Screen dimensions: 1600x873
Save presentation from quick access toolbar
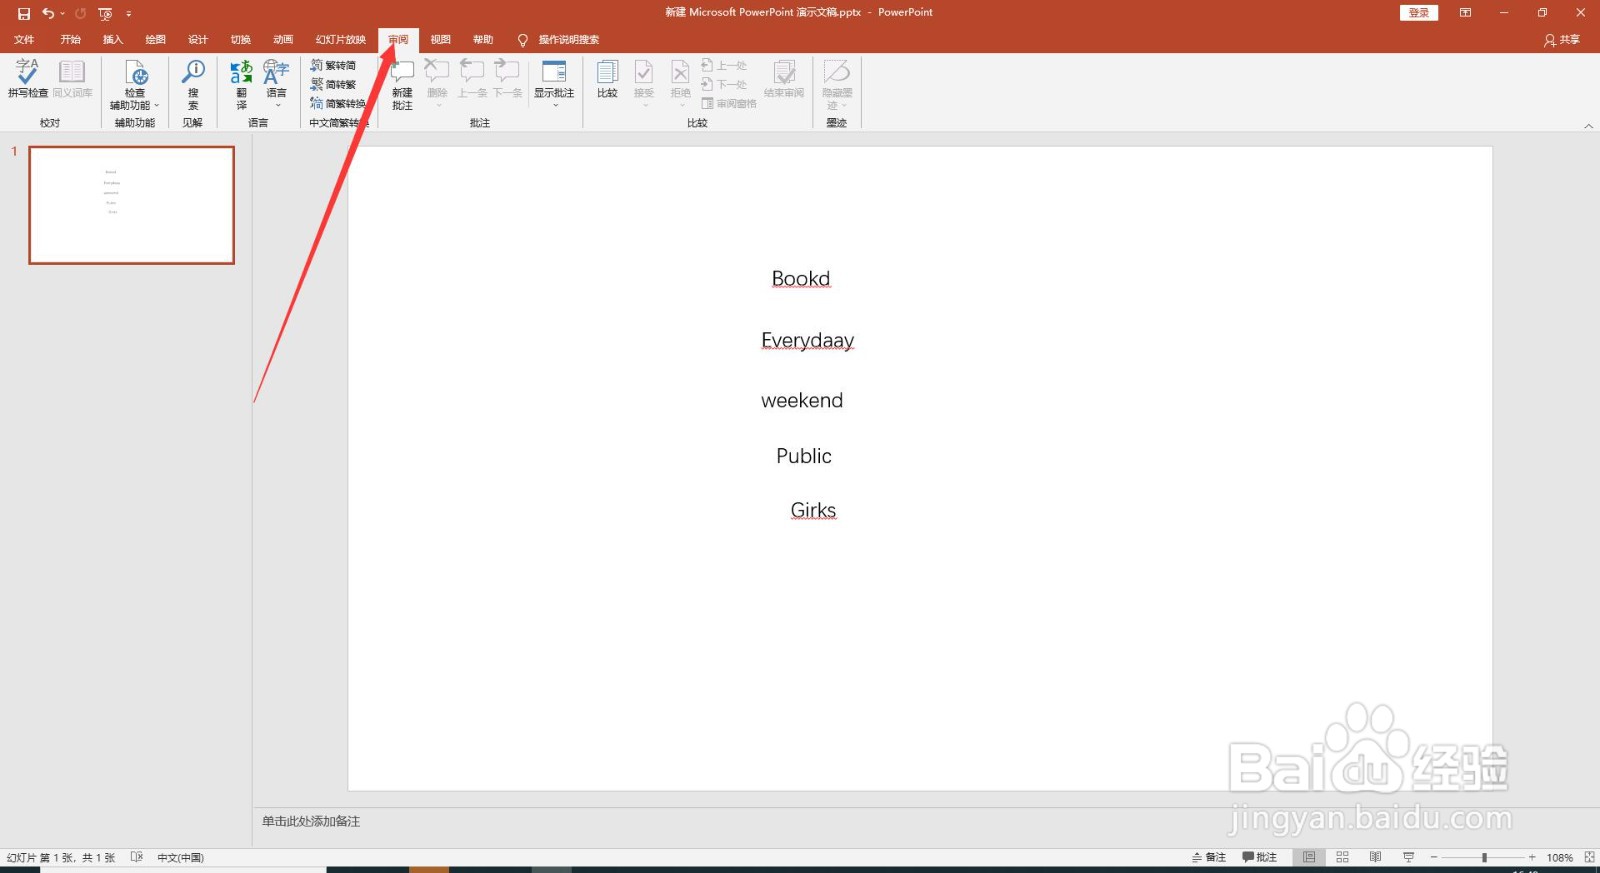24,13
